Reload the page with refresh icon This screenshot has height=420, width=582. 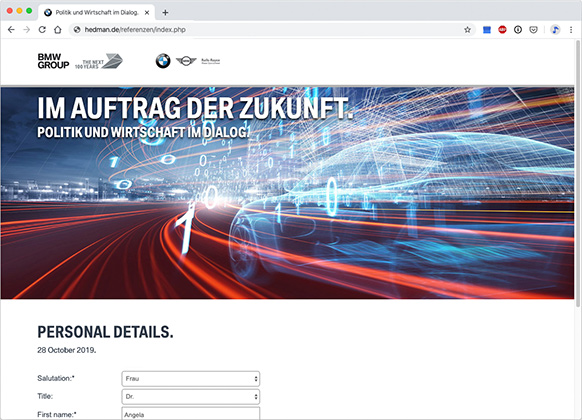[42, 30]
